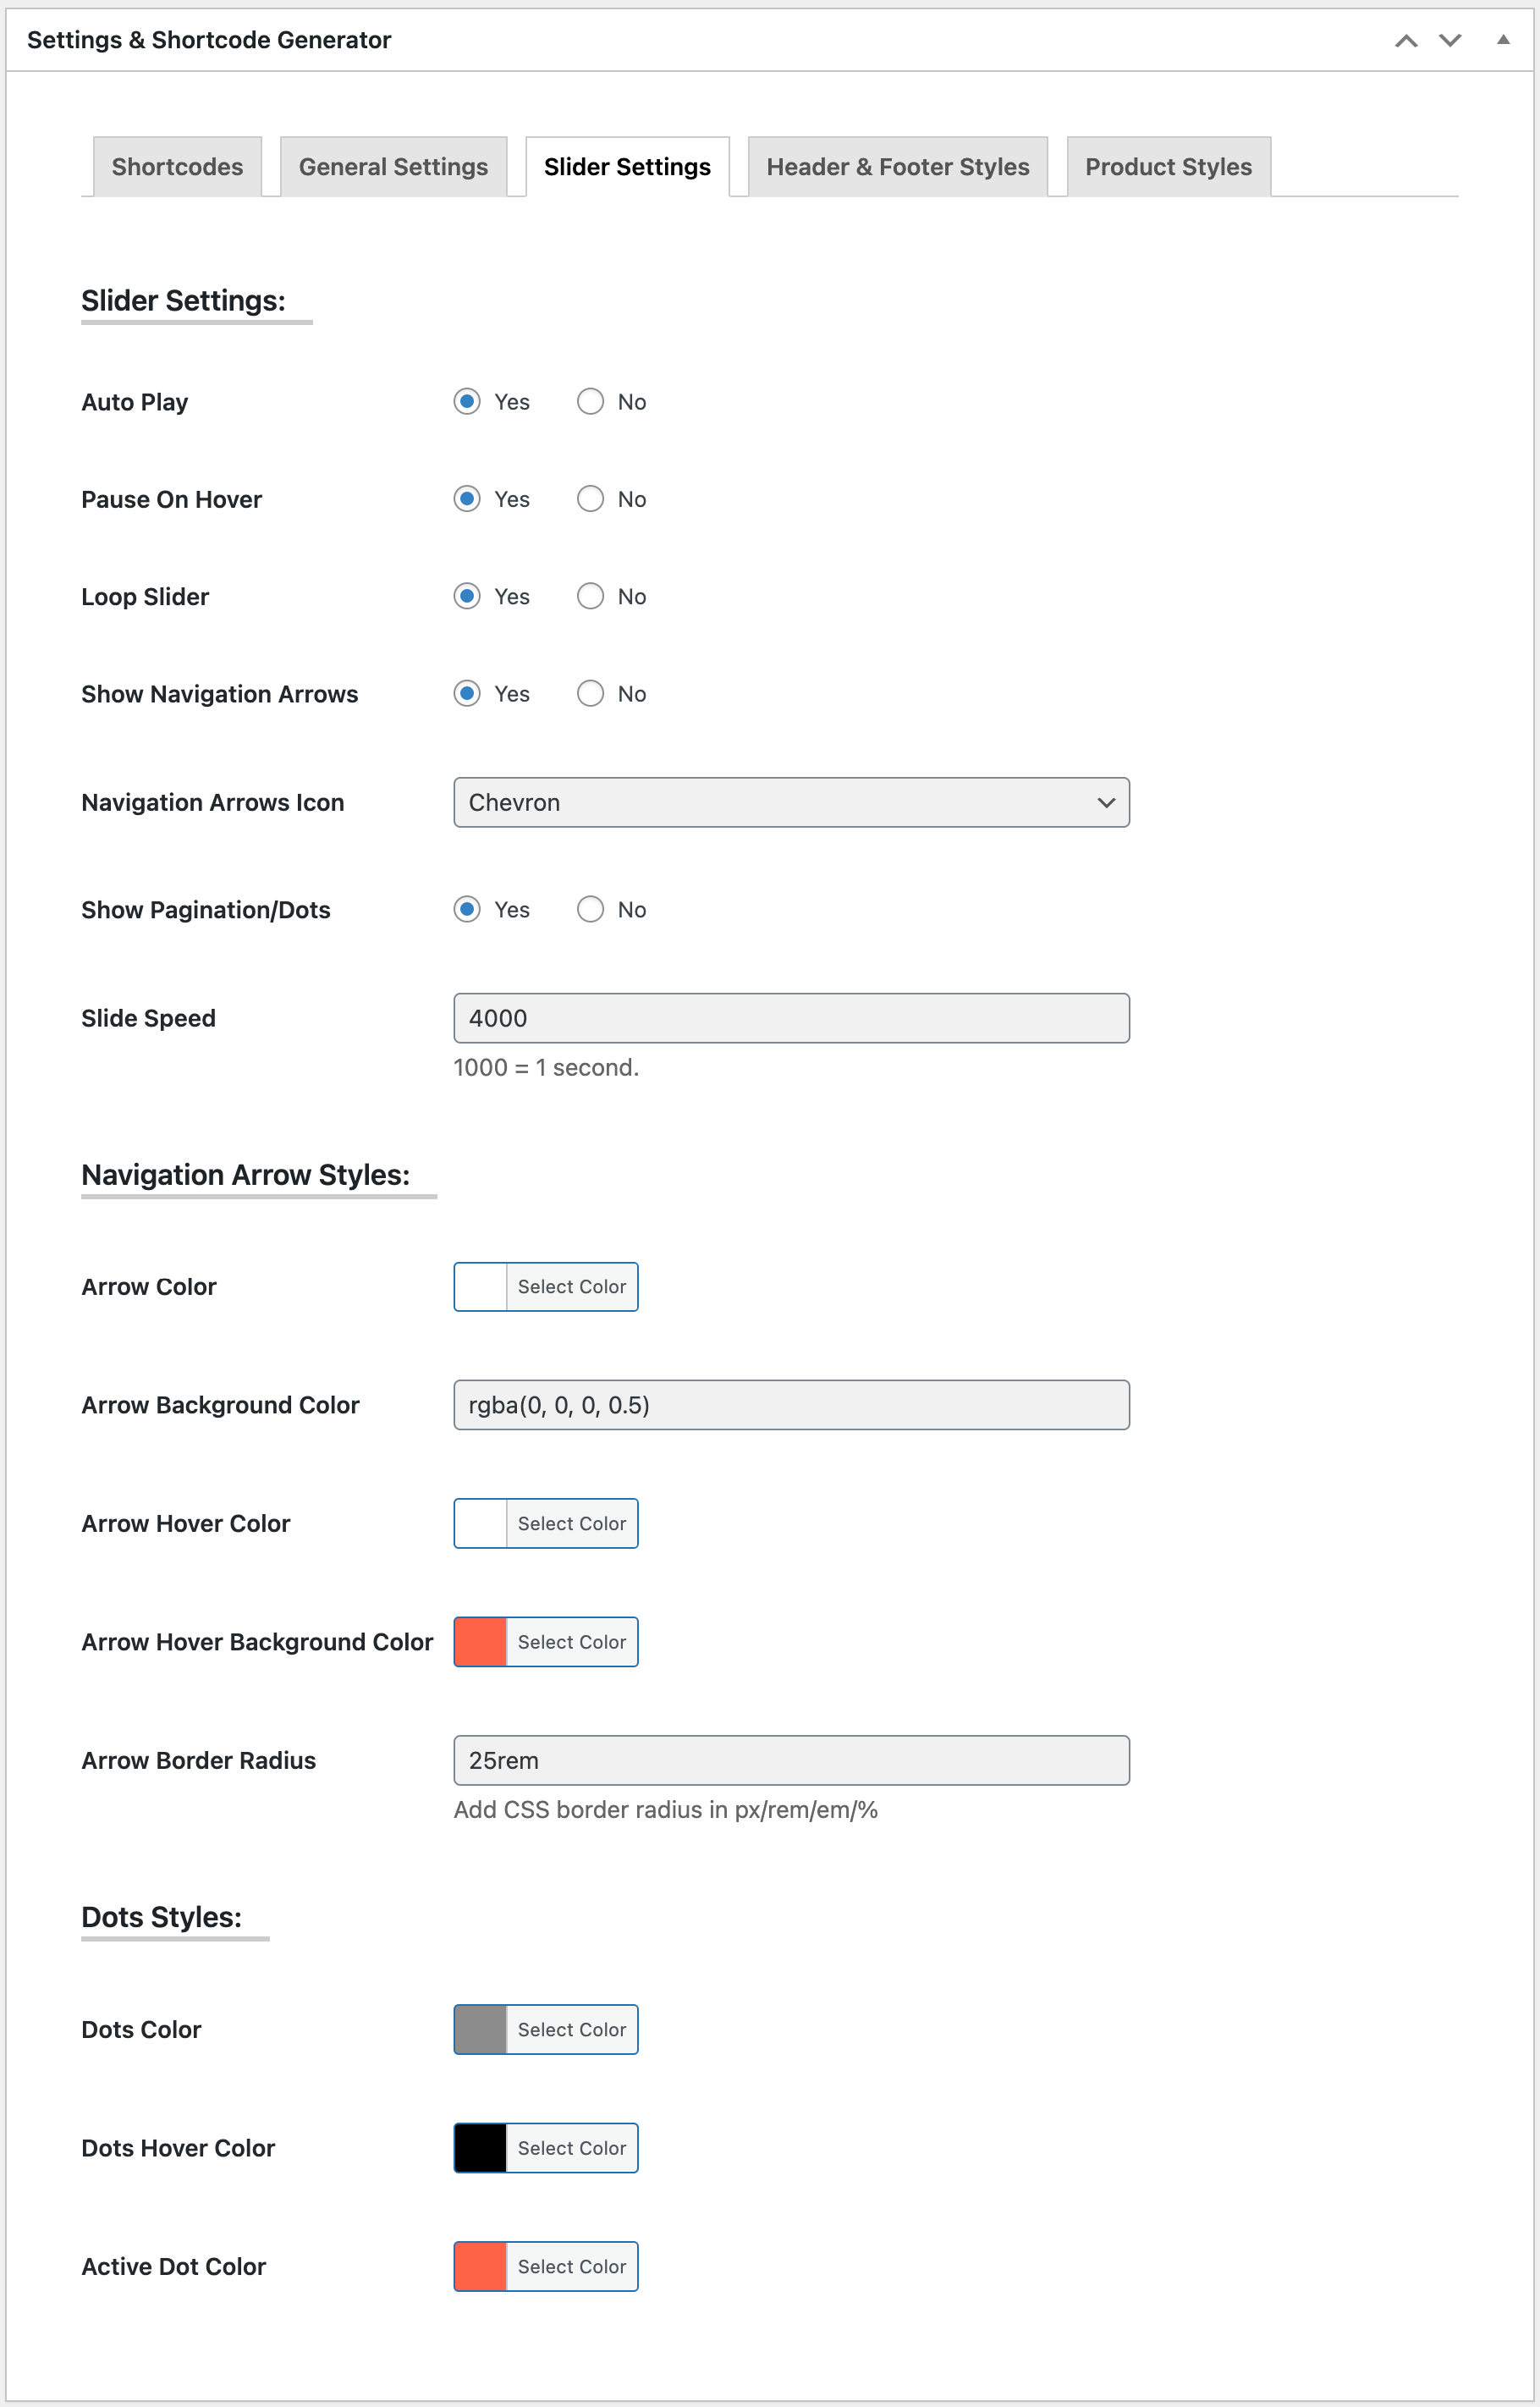Open the Header & Footer Styles tab
This screenshot has width=1540, height=2407.
[x=897, y=167]
